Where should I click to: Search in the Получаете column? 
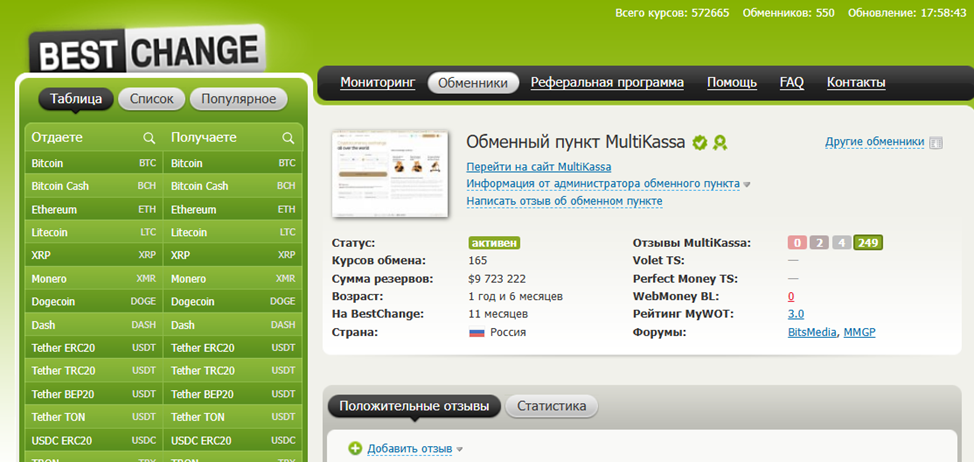[x=288, y=138]
